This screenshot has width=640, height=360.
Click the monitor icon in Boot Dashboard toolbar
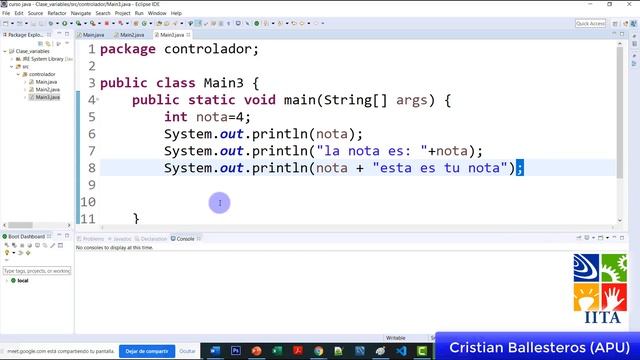[x=38, y=245]
